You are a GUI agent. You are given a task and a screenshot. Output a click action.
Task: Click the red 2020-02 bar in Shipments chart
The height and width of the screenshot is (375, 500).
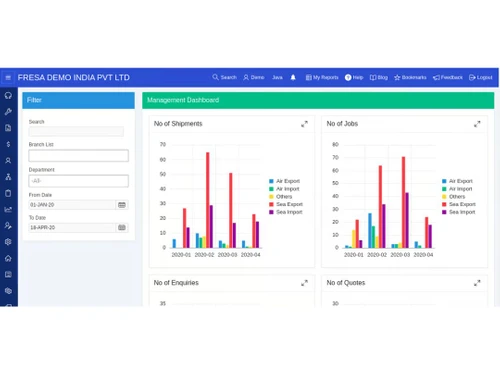point(208,200)
